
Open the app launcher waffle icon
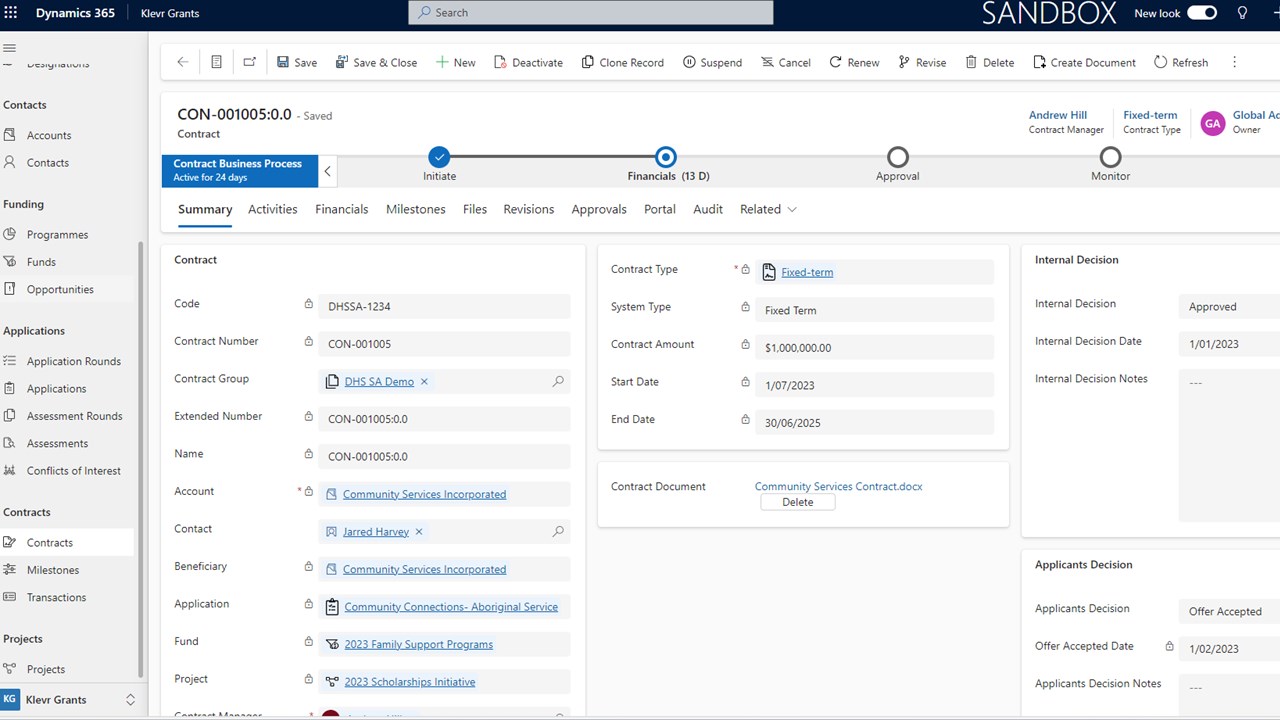click(12, 13)
